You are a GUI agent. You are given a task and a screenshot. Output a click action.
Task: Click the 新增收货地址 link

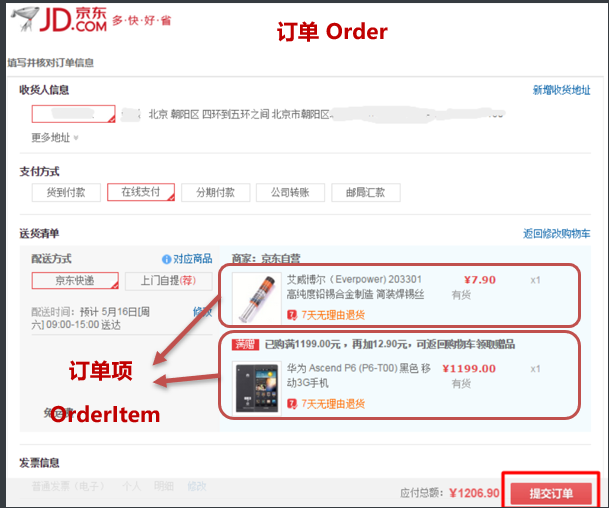tap(561, 90)
